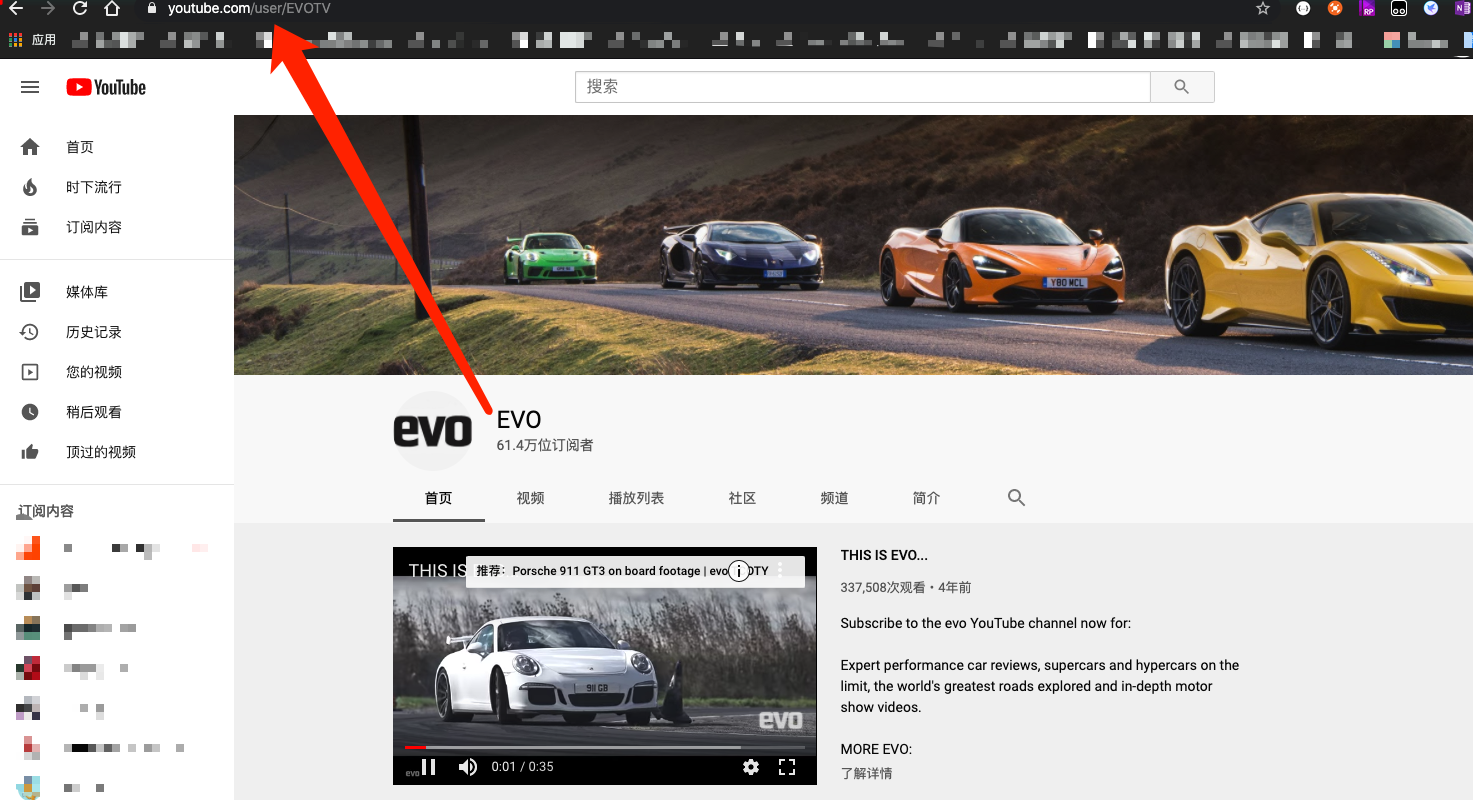
Task: Click the 61.4万位订阅者 subscriber count
Action: pos(545,445)
